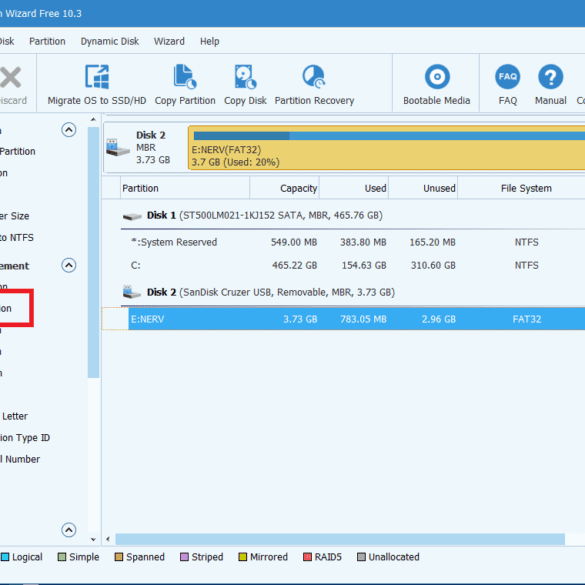Collapse the top sidebar section chevron
Viewport: 585px width, 585px height.
(69, 130)
